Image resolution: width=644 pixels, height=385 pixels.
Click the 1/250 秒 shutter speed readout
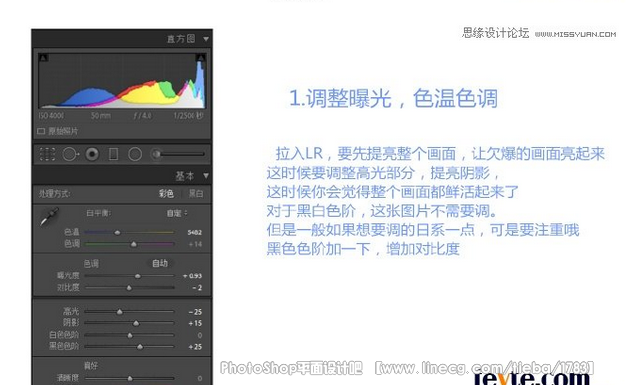coord(189,116)
